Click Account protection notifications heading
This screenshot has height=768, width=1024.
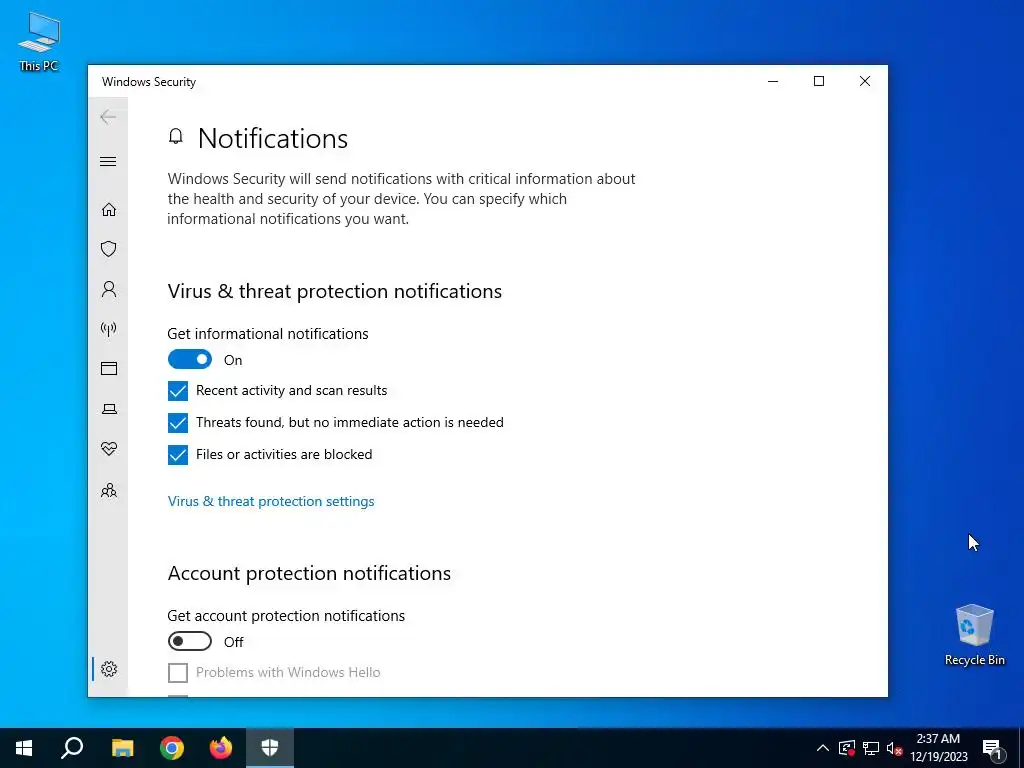[x=309, y=573]
